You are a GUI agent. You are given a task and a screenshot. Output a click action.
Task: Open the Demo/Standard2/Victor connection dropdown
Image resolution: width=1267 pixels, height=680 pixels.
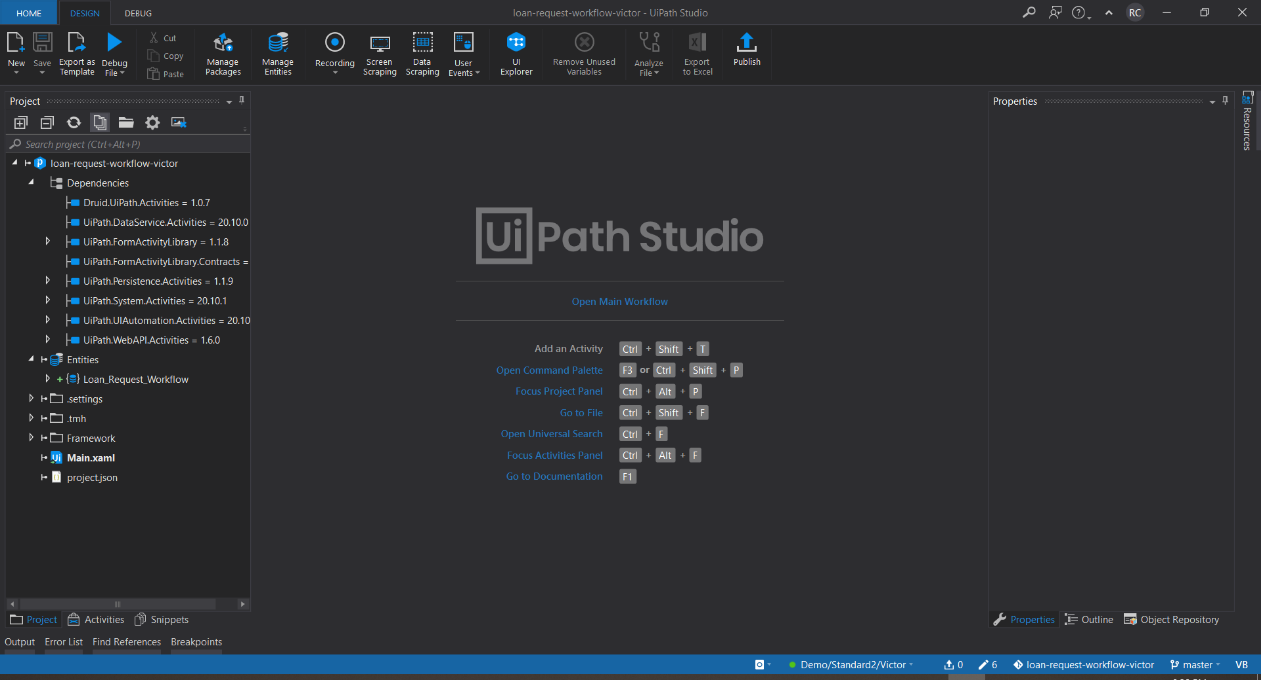tap(852, 664)
